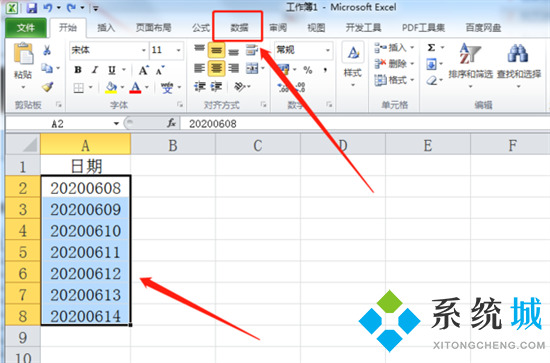Decrease indent icon
This screenshot has width=550, height=363.
coord(200,86)
